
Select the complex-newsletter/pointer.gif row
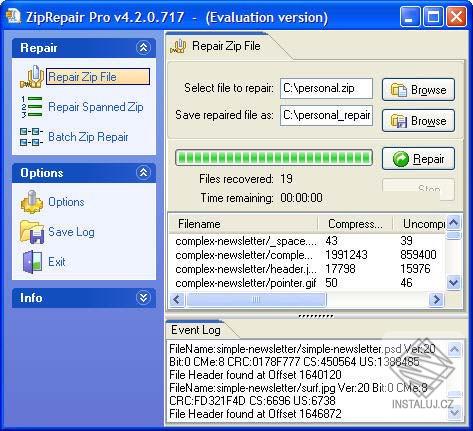[307, 283]
